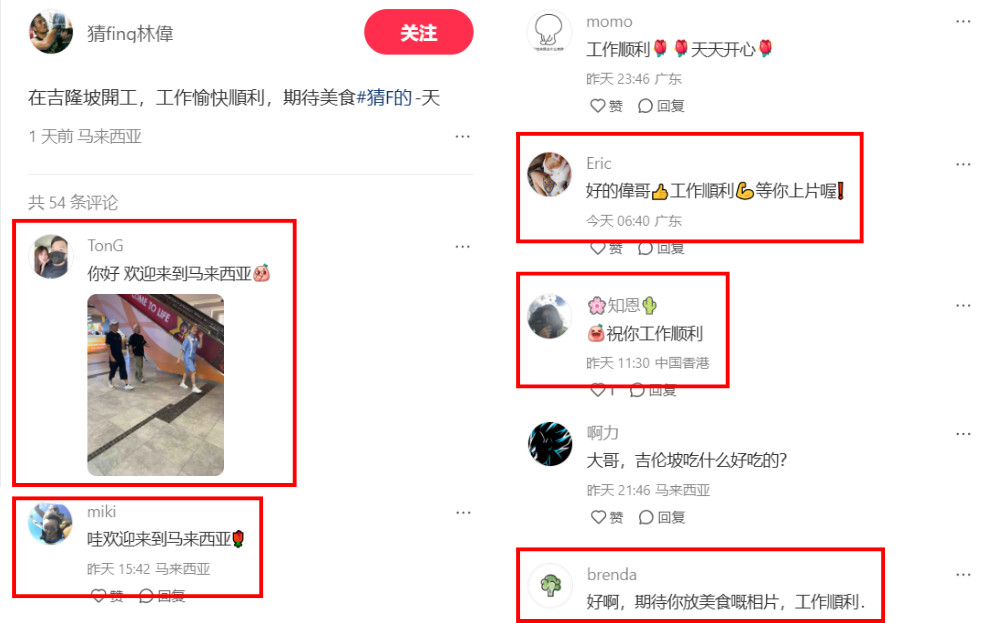Click TonG's profile avatar
1000x623 pixels.
coord(51,256)
